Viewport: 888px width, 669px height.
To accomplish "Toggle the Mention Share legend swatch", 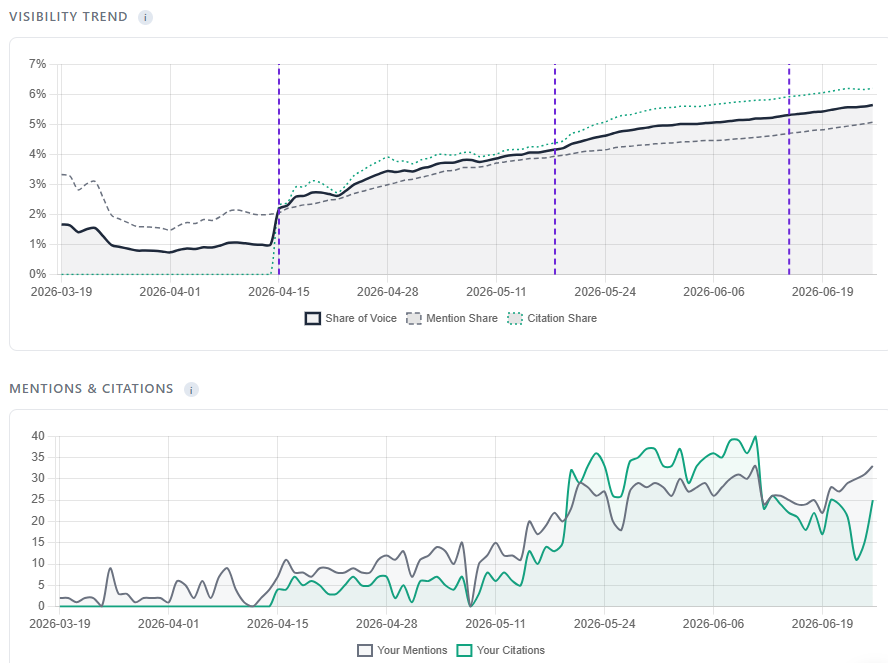I will [x=414, y=318].
